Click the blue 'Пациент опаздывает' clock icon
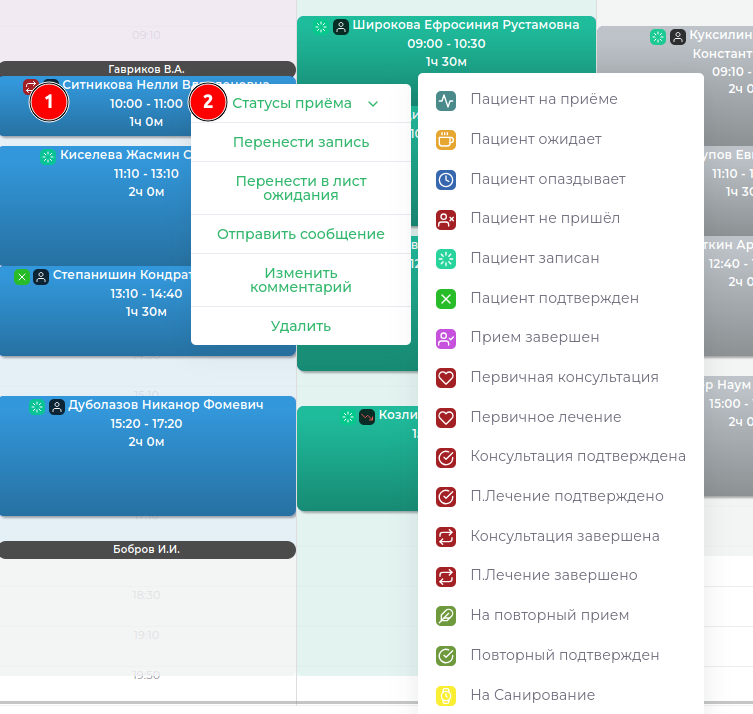 point(446,179)
